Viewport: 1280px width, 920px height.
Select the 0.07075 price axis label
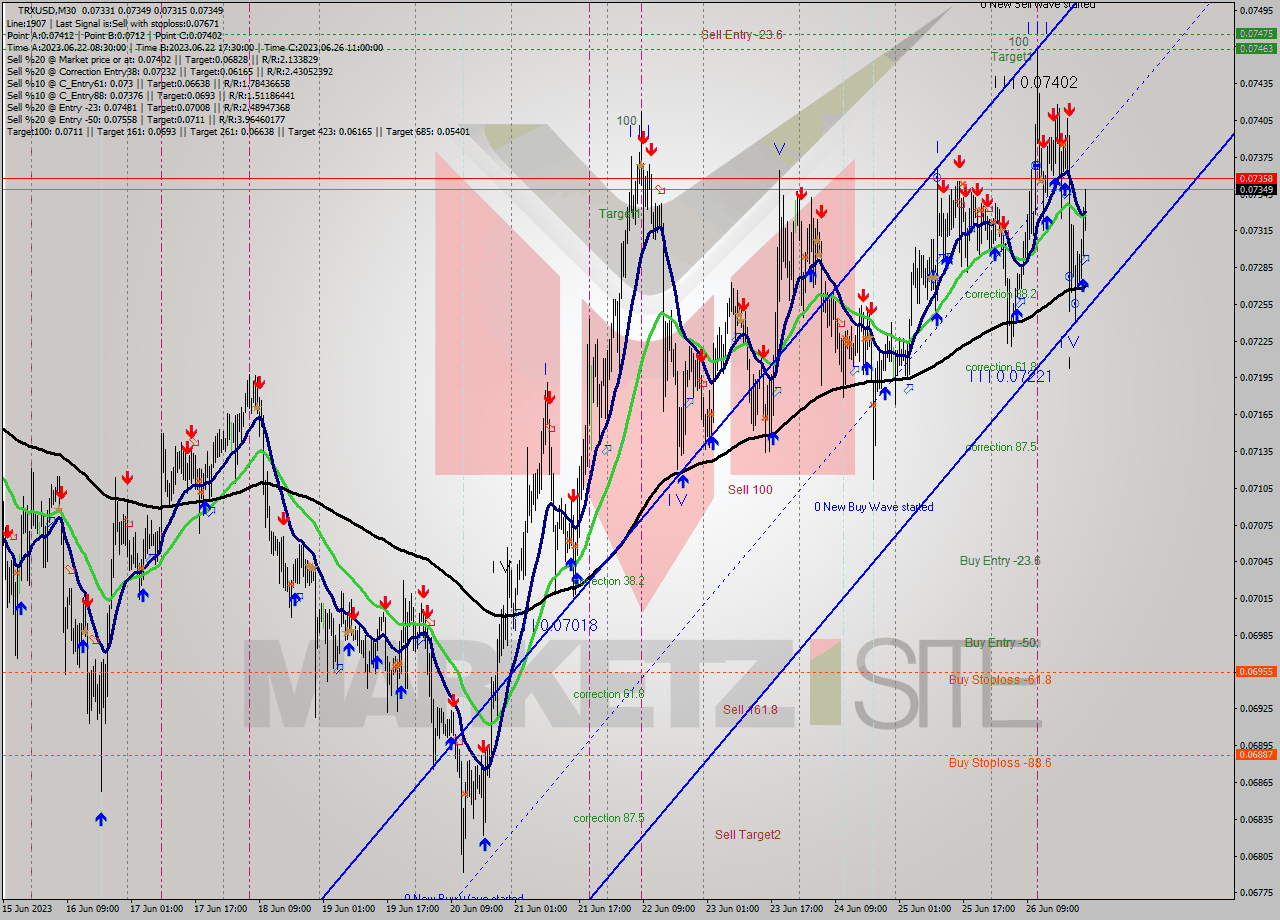pyautogui.click(x=1256, y=525)
